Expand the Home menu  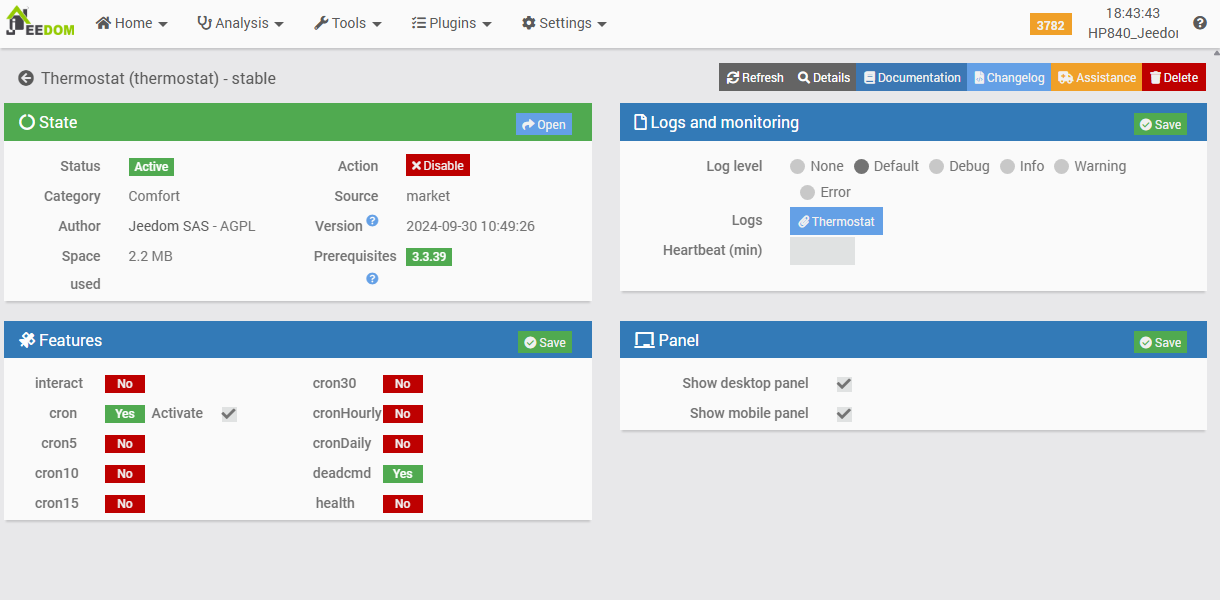pyautogui.click(x=132, y=23)
